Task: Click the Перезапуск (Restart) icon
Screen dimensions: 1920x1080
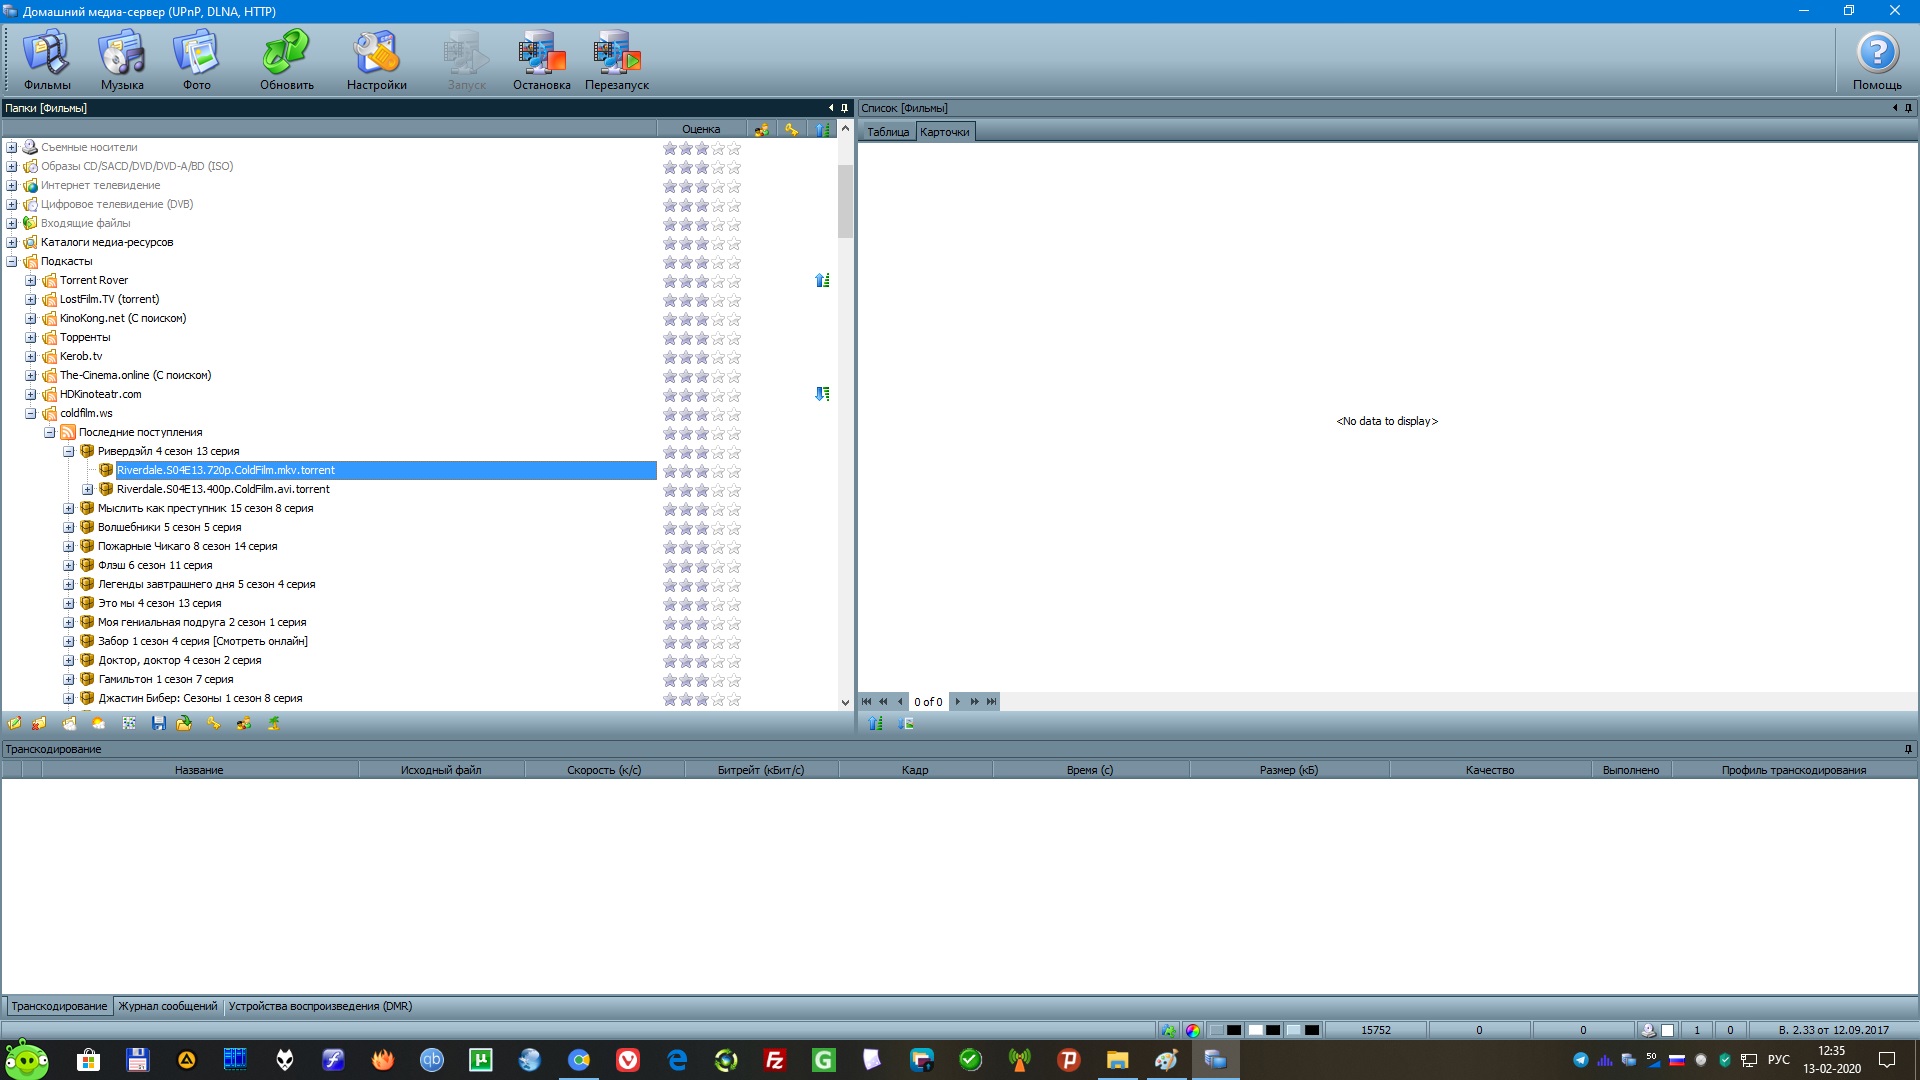Action: 617,60
